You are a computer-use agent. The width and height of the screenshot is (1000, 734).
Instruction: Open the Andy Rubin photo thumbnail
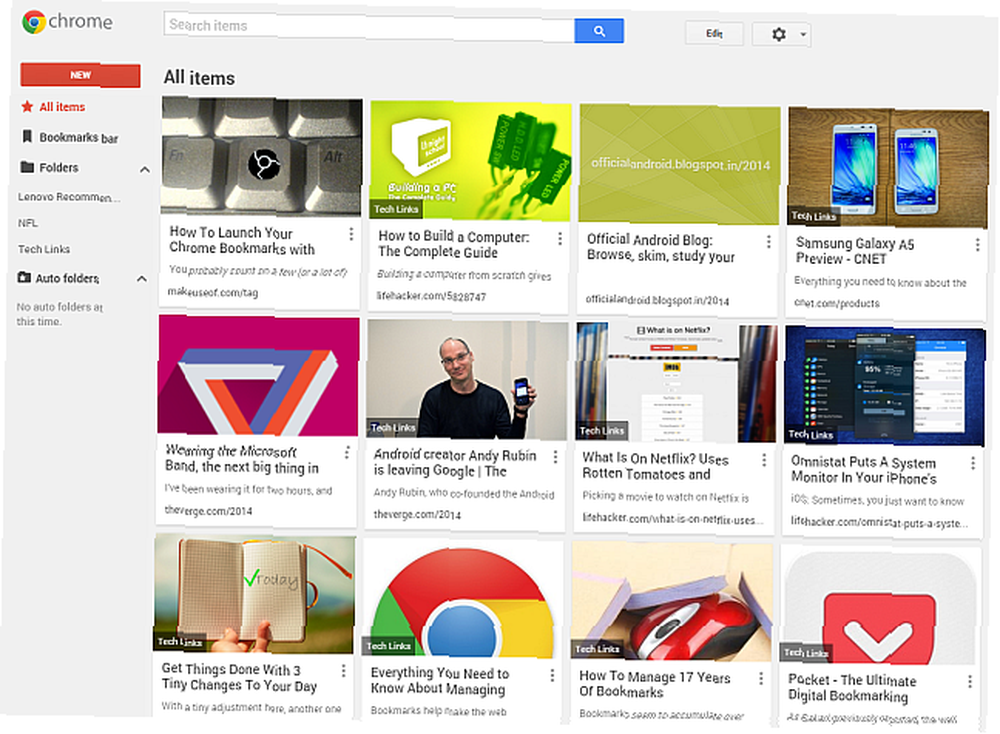467,380
